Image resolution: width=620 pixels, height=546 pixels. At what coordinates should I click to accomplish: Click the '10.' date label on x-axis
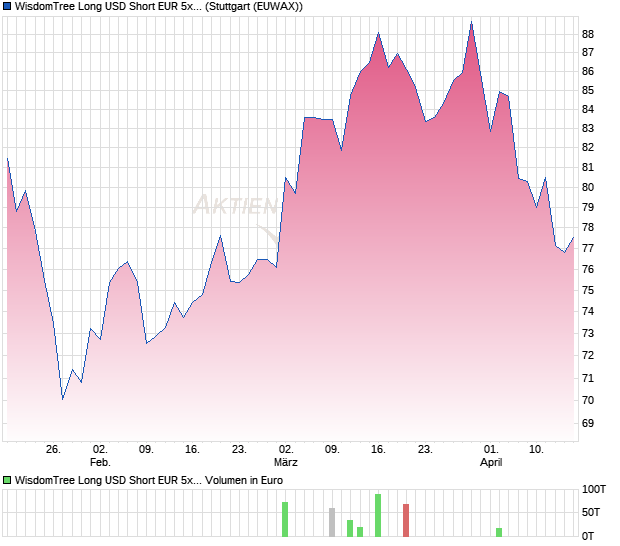click(536, 450)
